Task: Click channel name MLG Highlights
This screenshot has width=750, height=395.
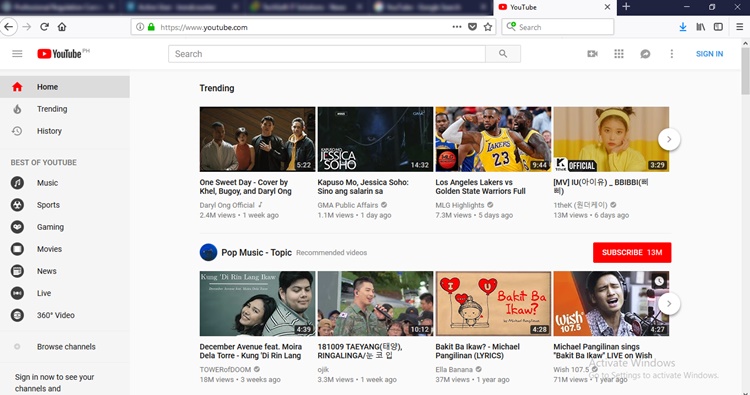Action: (460, 205)
